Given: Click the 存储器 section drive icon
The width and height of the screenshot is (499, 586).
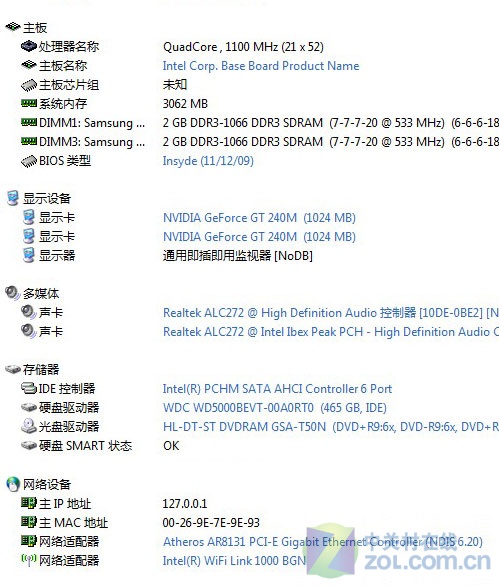Looking at the screenshot, I should click(13, 369).
